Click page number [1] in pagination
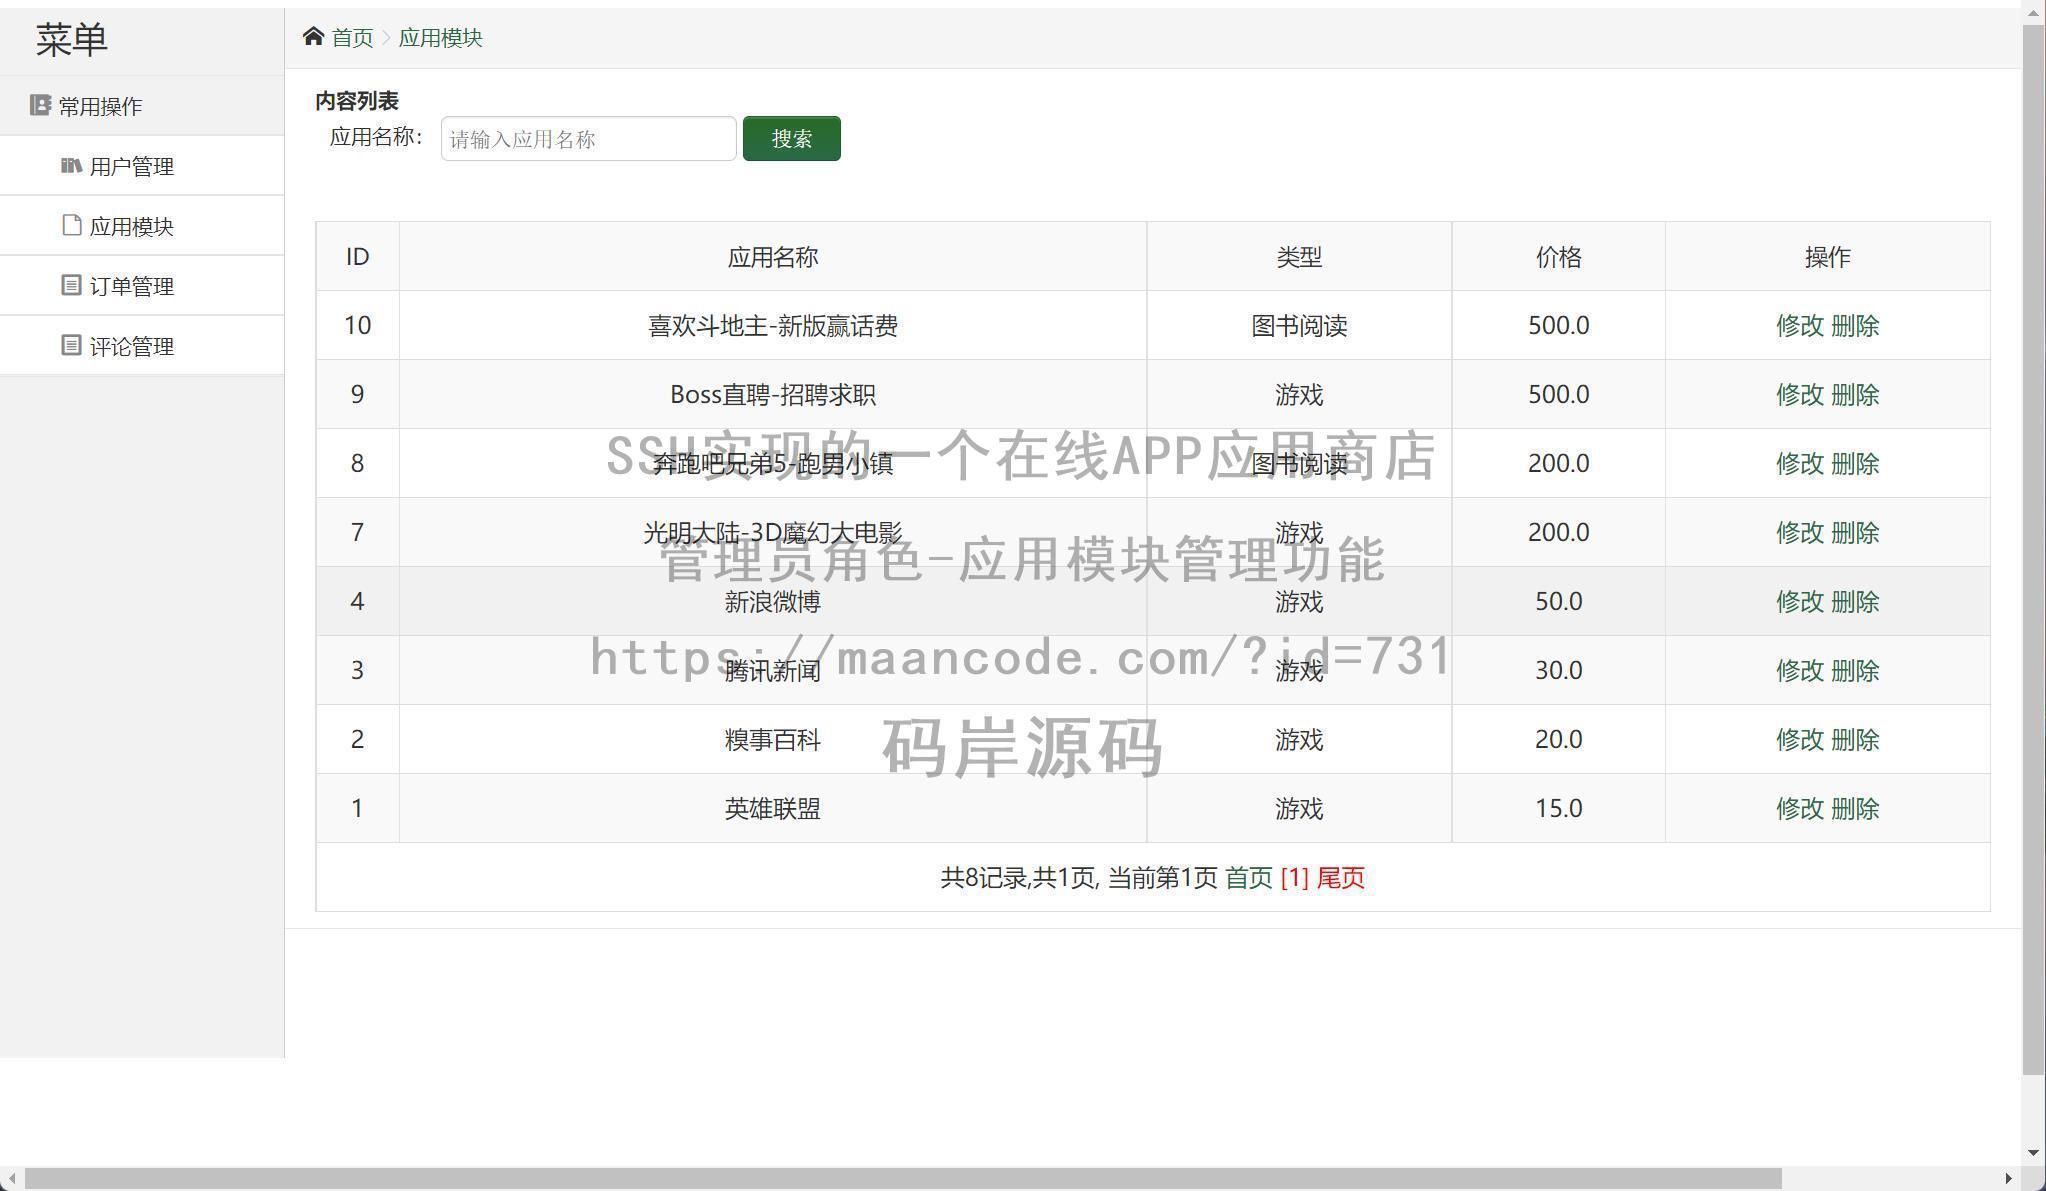This screenshot has height=1191, width=2046. coord(1294,878)
